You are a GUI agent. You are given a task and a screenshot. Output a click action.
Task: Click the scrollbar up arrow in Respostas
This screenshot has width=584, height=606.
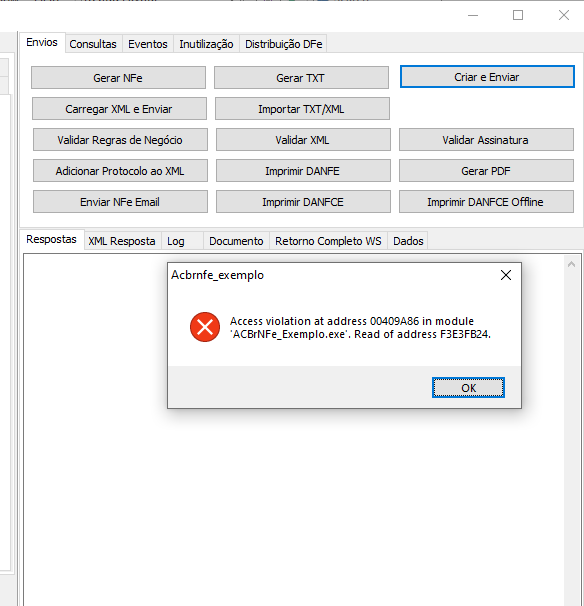571,264
